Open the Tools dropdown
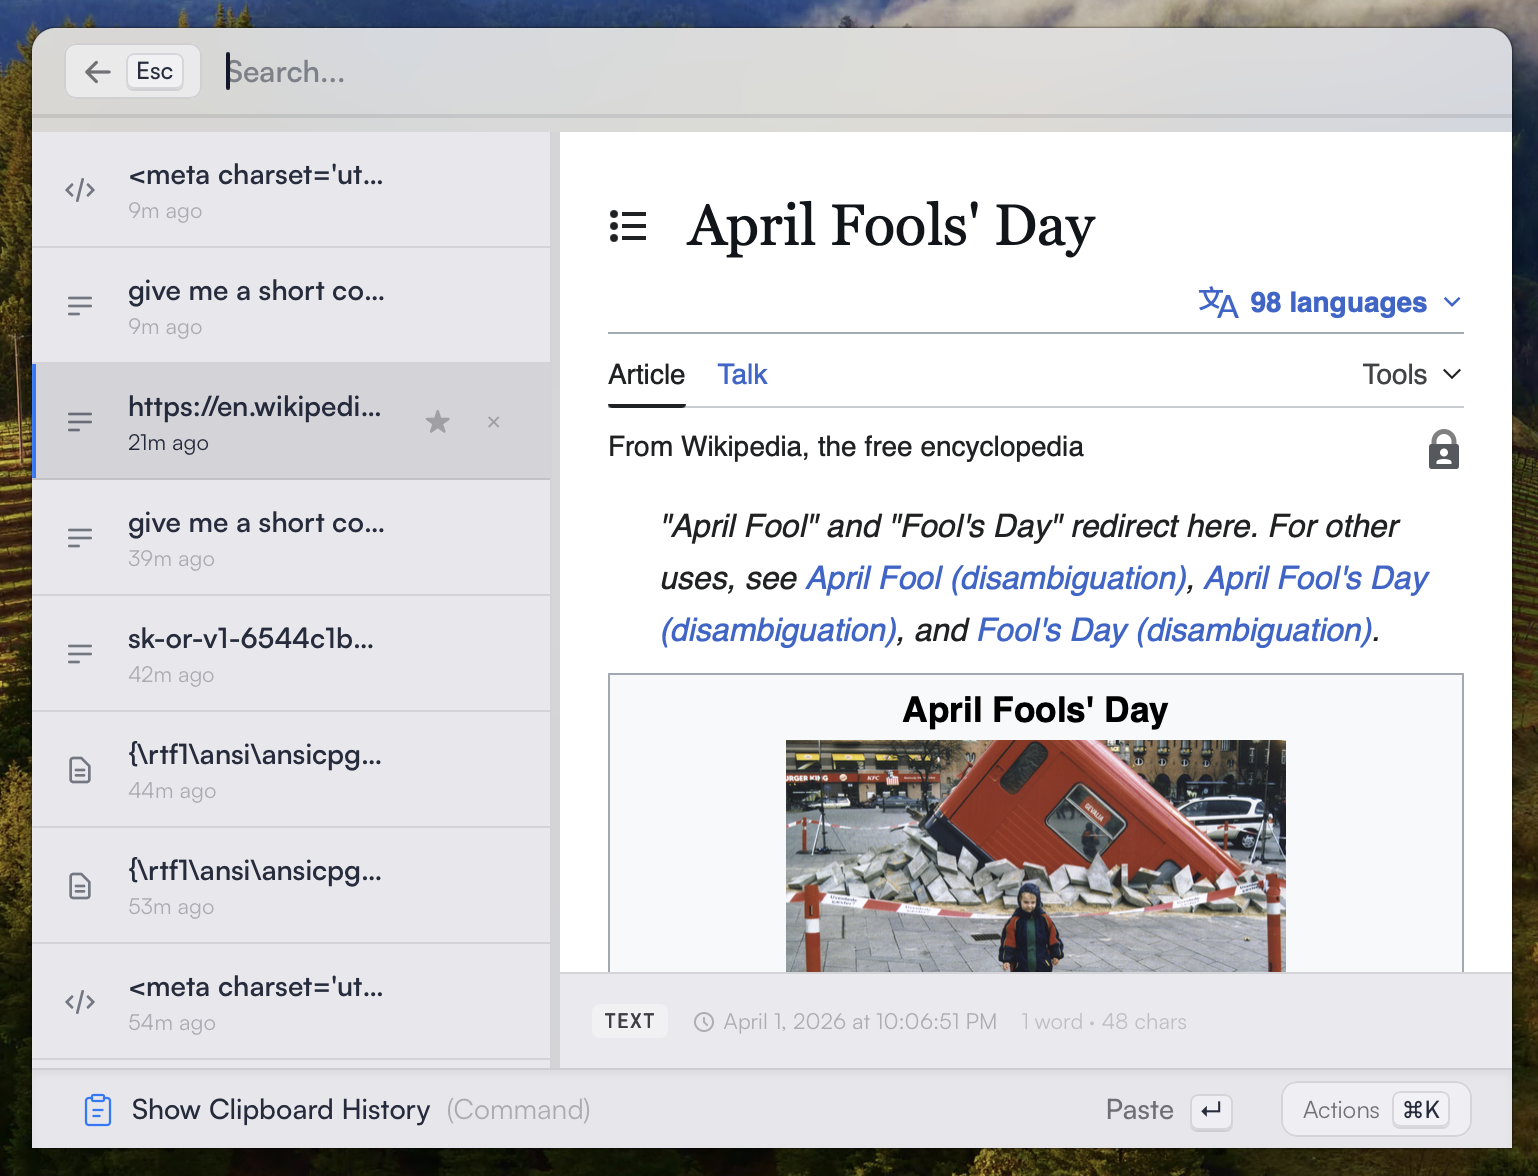This screenshot has width=1538, height=1176. point(1412,374)
